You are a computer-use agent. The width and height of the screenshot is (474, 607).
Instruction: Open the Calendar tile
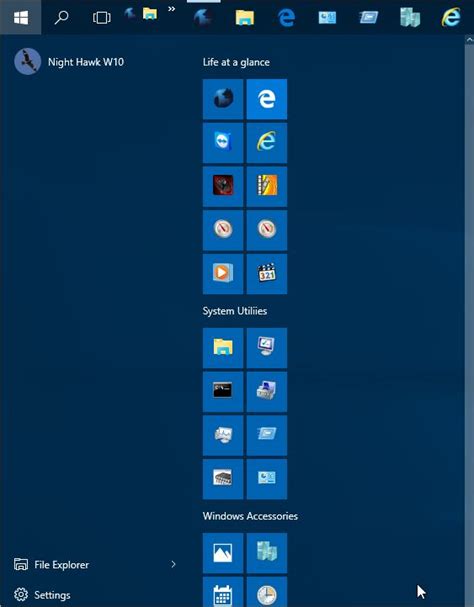(x=223, y=592)
